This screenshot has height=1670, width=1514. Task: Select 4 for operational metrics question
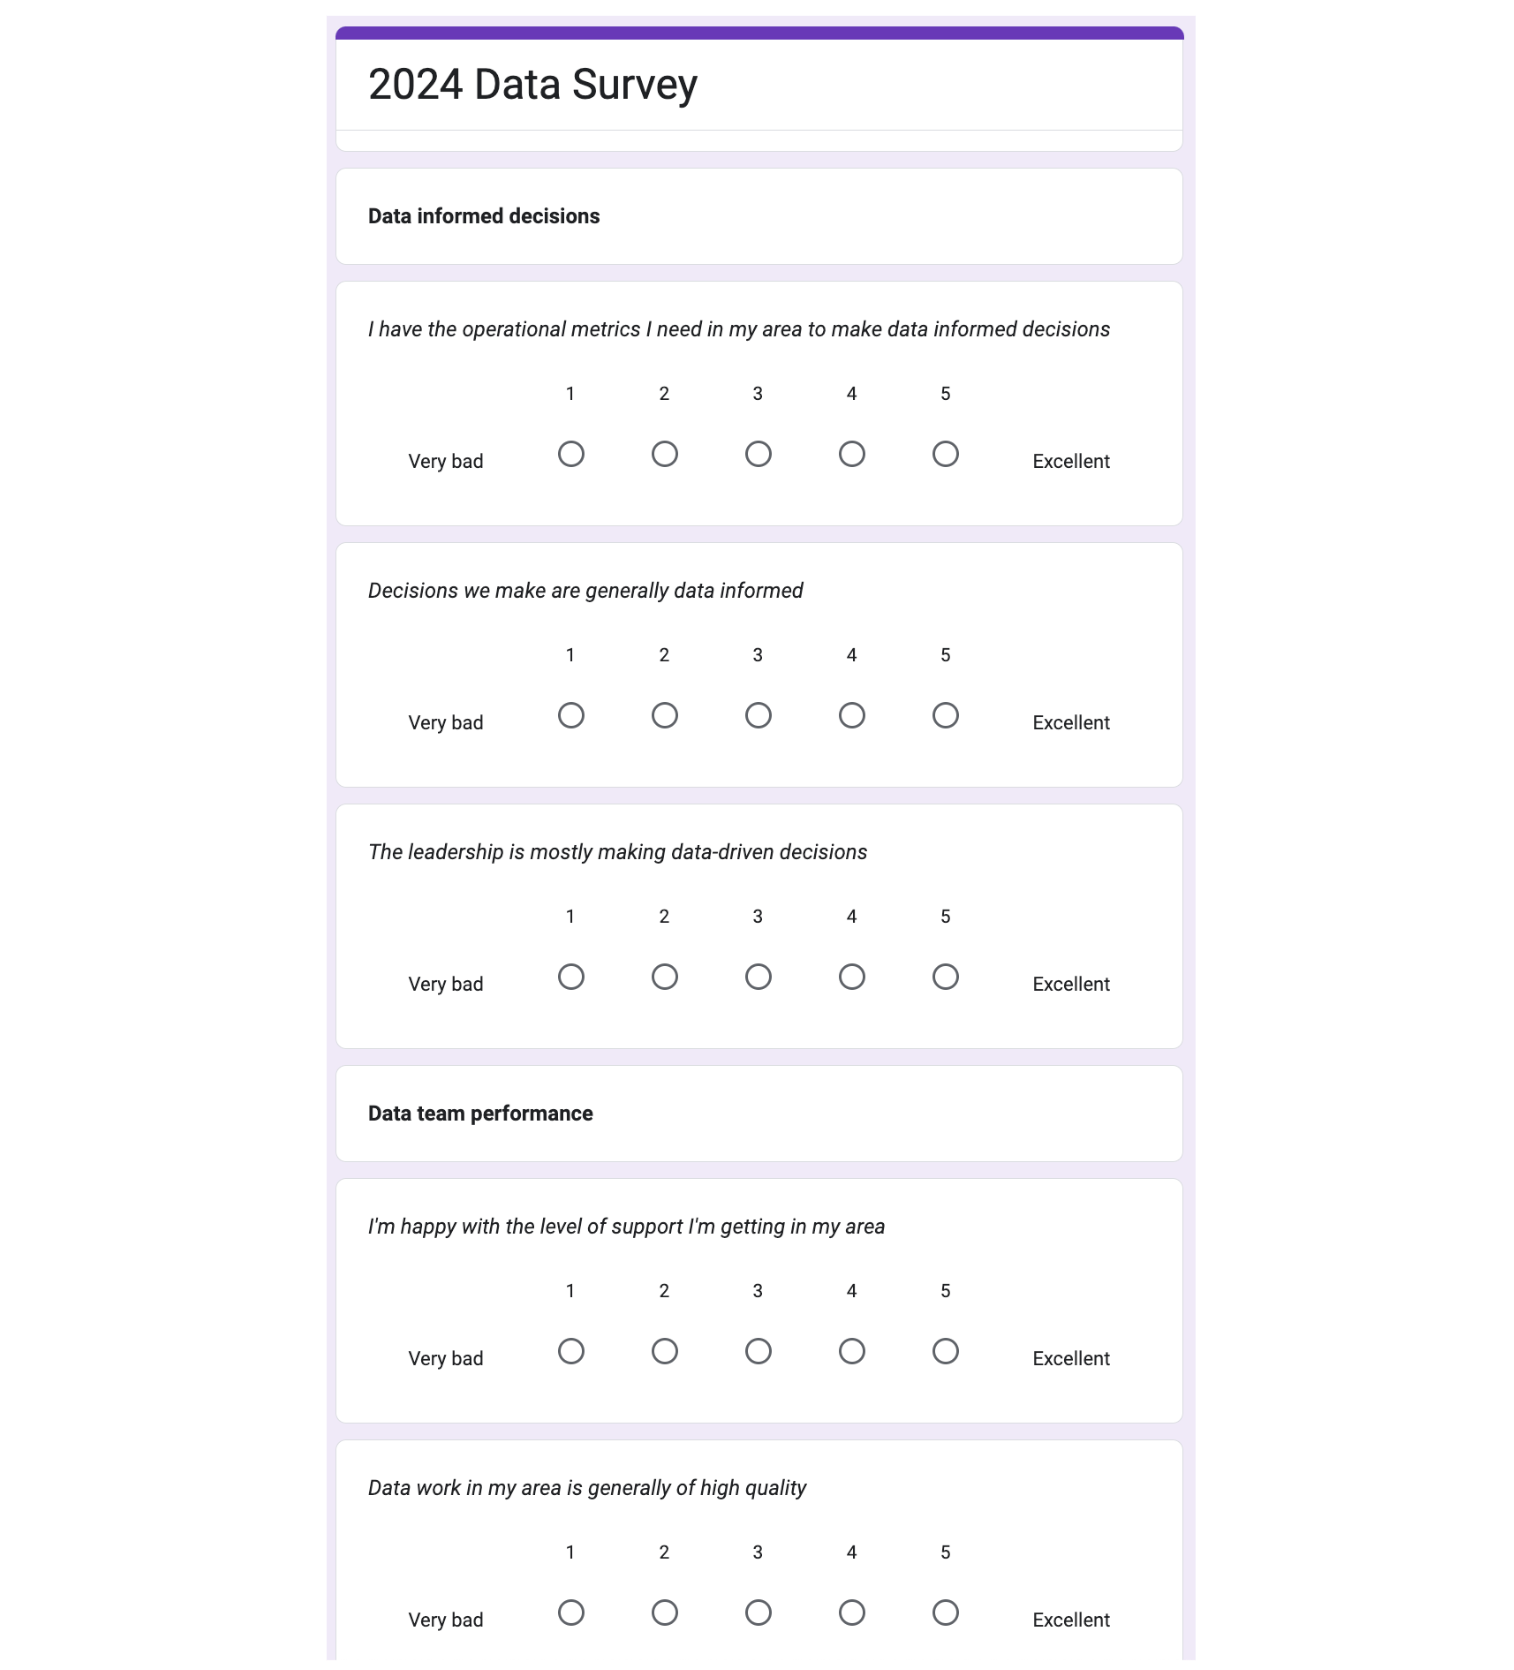click(852, 454)
